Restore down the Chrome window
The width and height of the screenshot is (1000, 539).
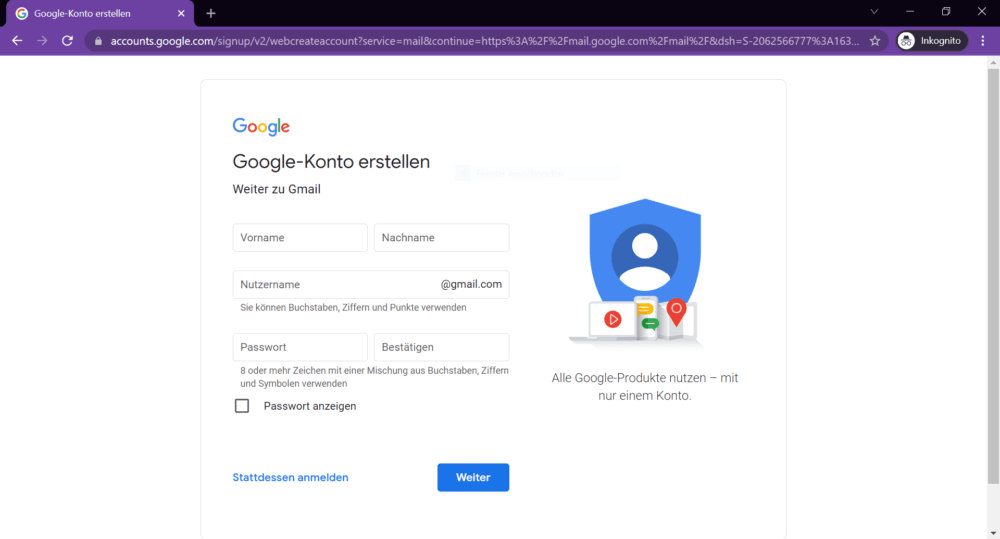click(x=946, y=11)
